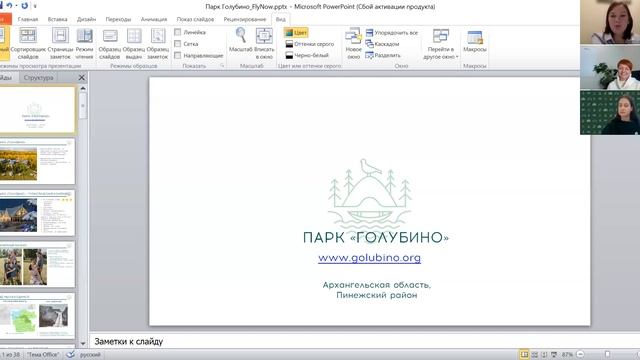Screen dimensions: 640x360
Task: Fit slide to window (Вписать в окно)
Action: point(264,44)
